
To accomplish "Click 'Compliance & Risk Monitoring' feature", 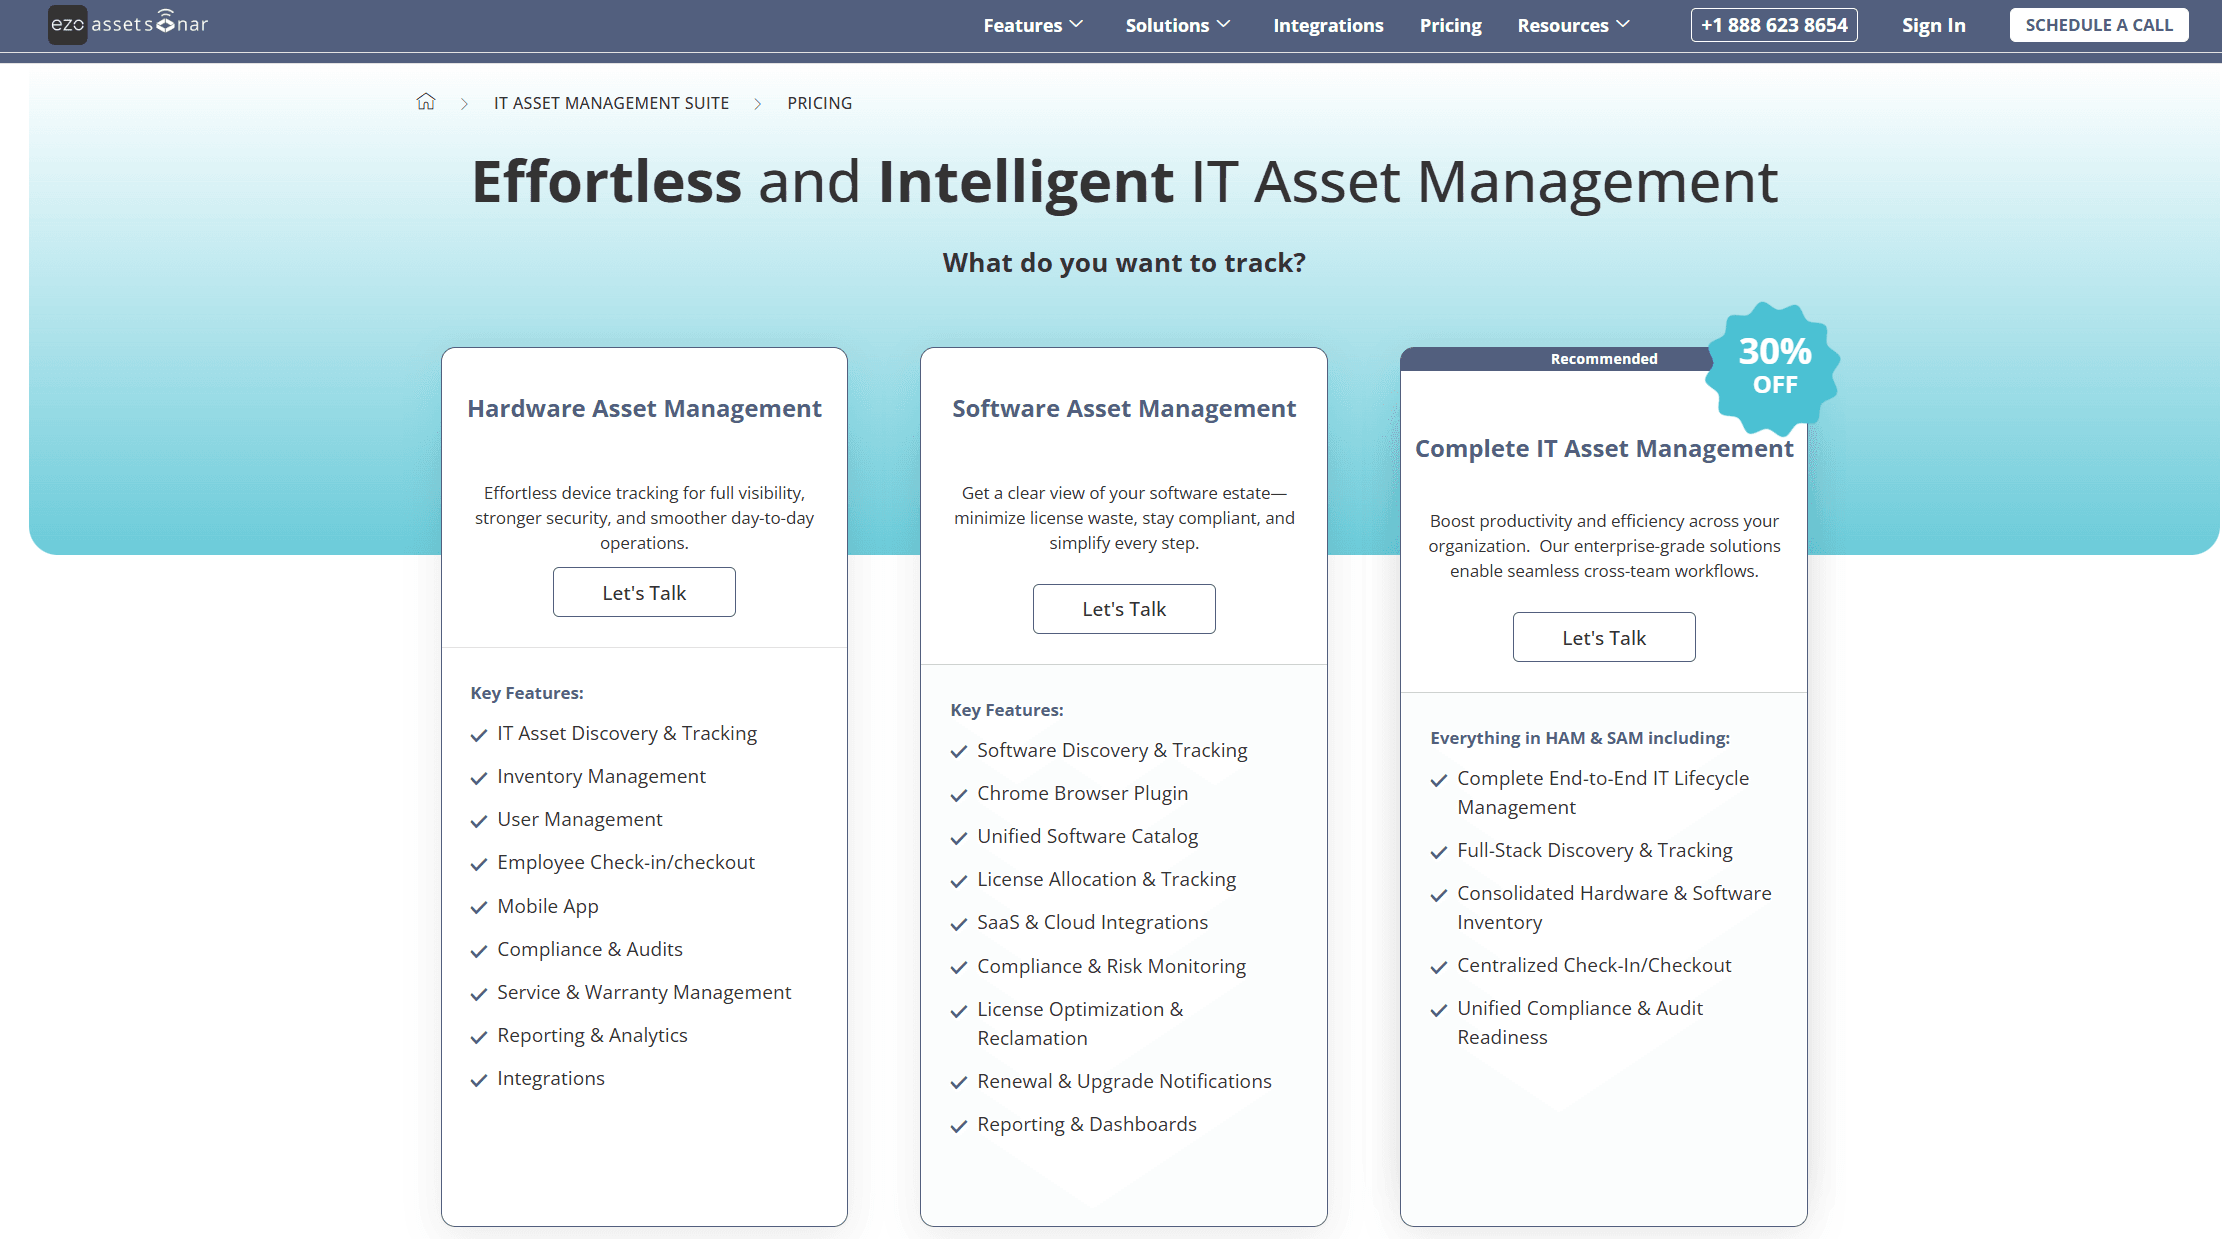I will (1112, 966).
